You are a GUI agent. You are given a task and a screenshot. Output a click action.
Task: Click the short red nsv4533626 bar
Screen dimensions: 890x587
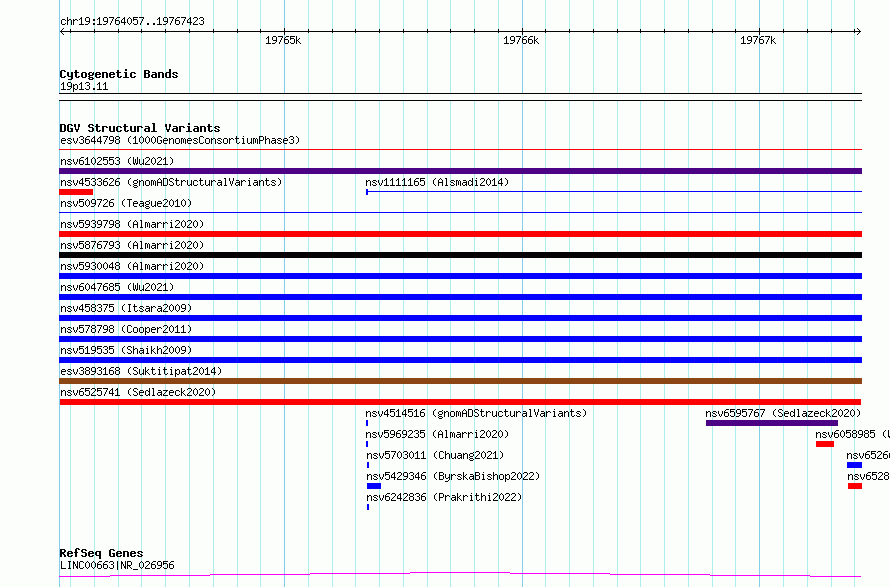pyautogui.click(x=76, y=192)
